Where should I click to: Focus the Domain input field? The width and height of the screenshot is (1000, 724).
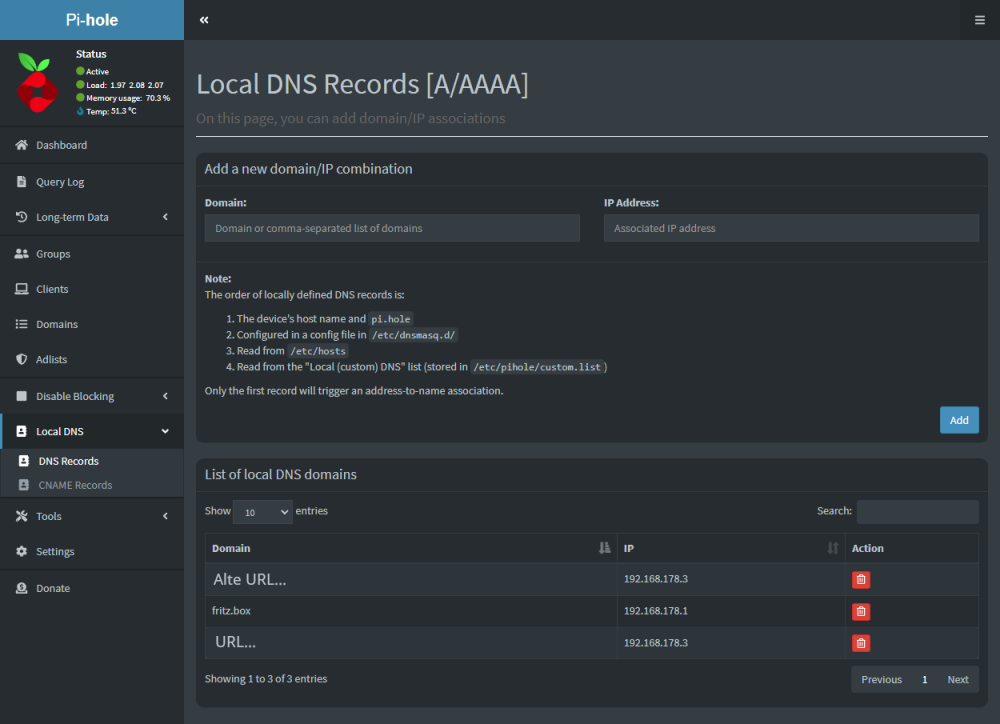click(392, 228)
